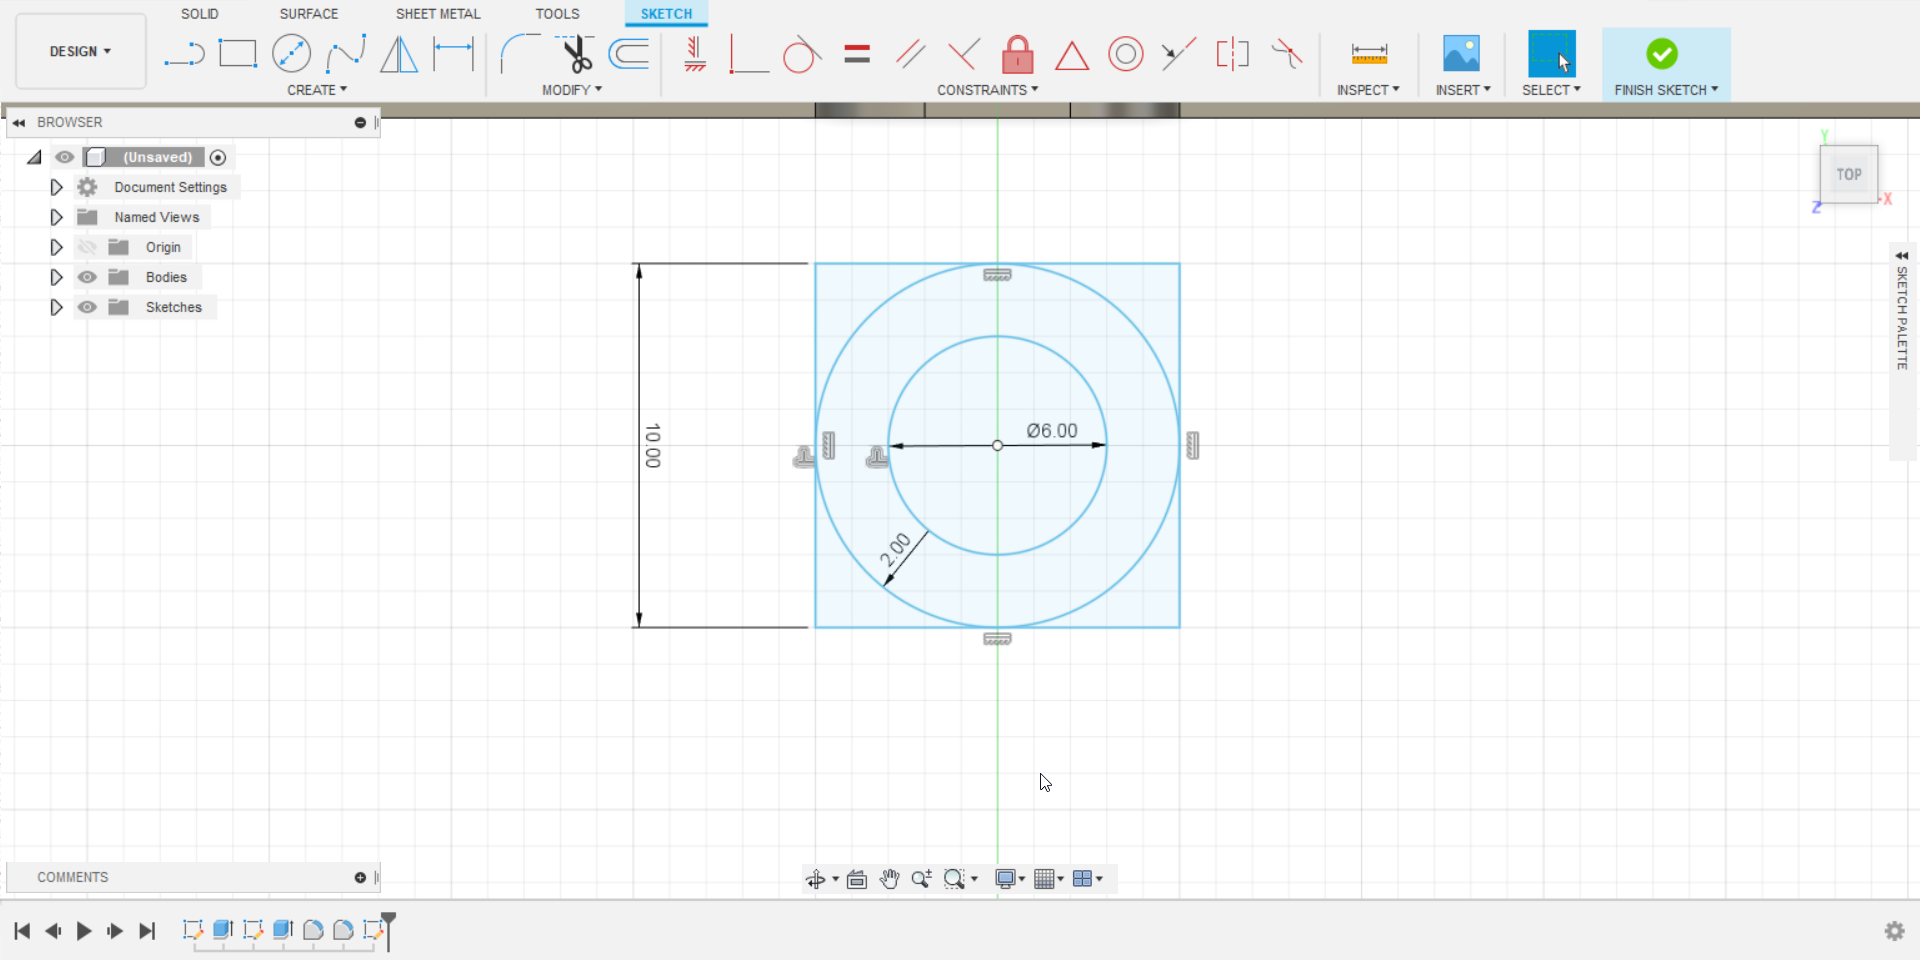Activate the Unsaved component radio button

click(218, 157)
